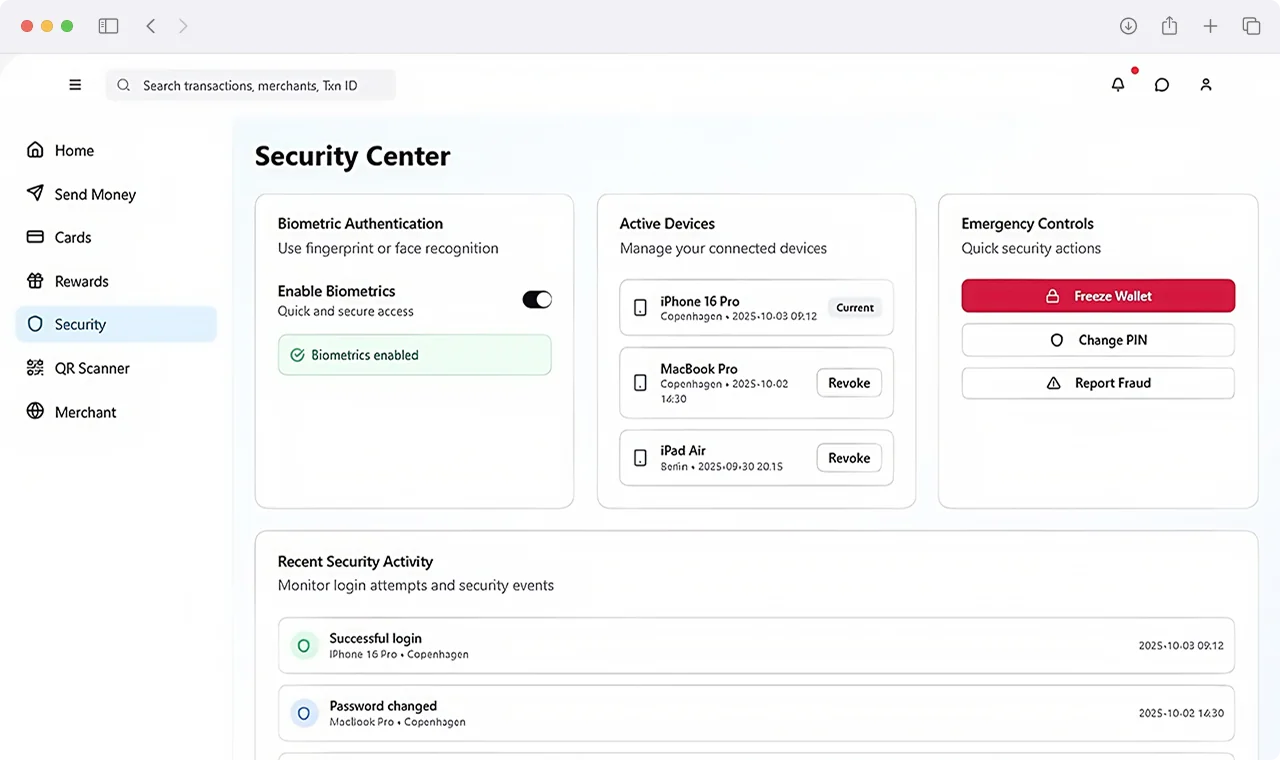Revoke the MacBook Pro device
Image resolution: width=1280 pixels, height=760 pixels.
pos(849,383)
